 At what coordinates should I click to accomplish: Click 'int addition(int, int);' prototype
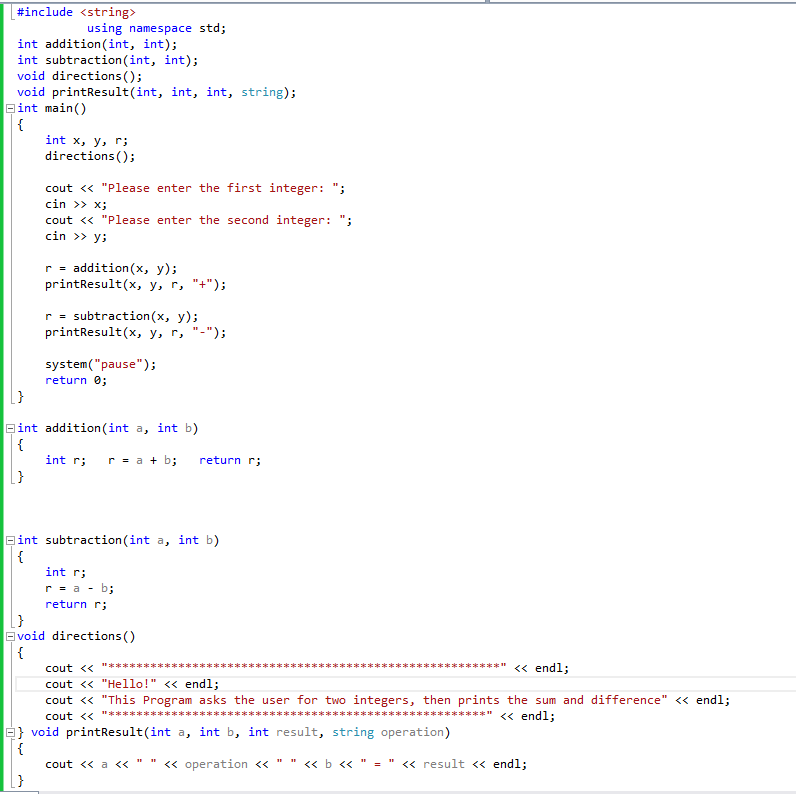[x=97, y=44]
